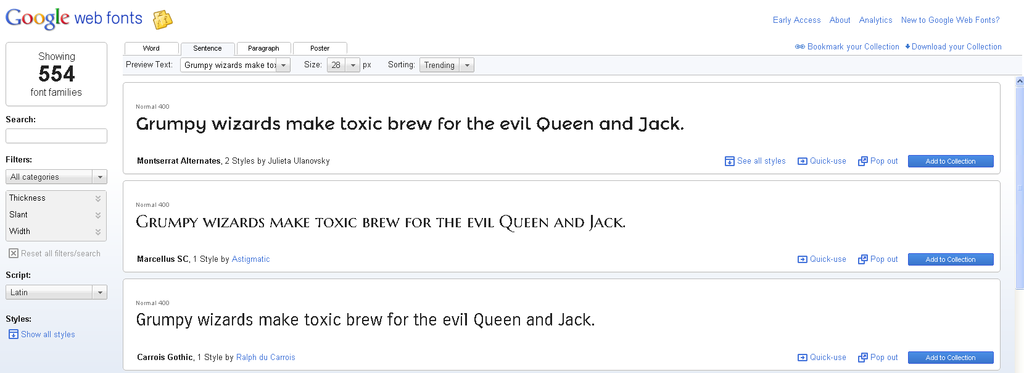Image resolution: width=1024 pixels, height=373 pixels.
Task: Click the Carrois Gothic preview sentence
Action: coord(365,321)
